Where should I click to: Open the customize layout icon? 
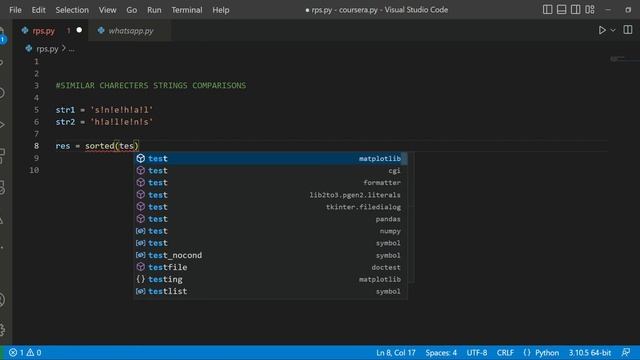tap(590, 9)
